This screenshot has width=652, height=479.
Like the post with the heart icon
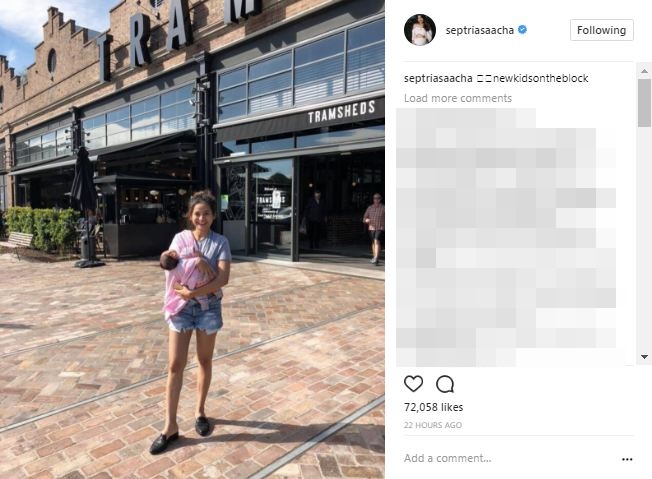(413, 384)
